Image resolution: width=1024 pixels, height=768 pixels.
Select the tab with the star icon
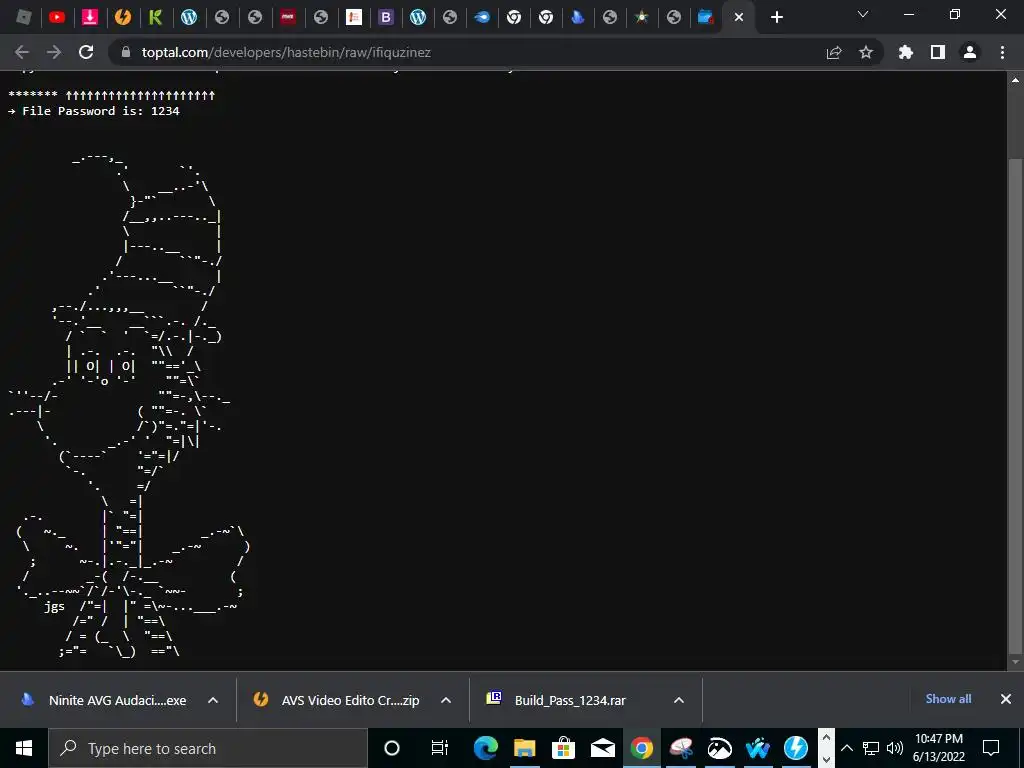coord(642,17)
